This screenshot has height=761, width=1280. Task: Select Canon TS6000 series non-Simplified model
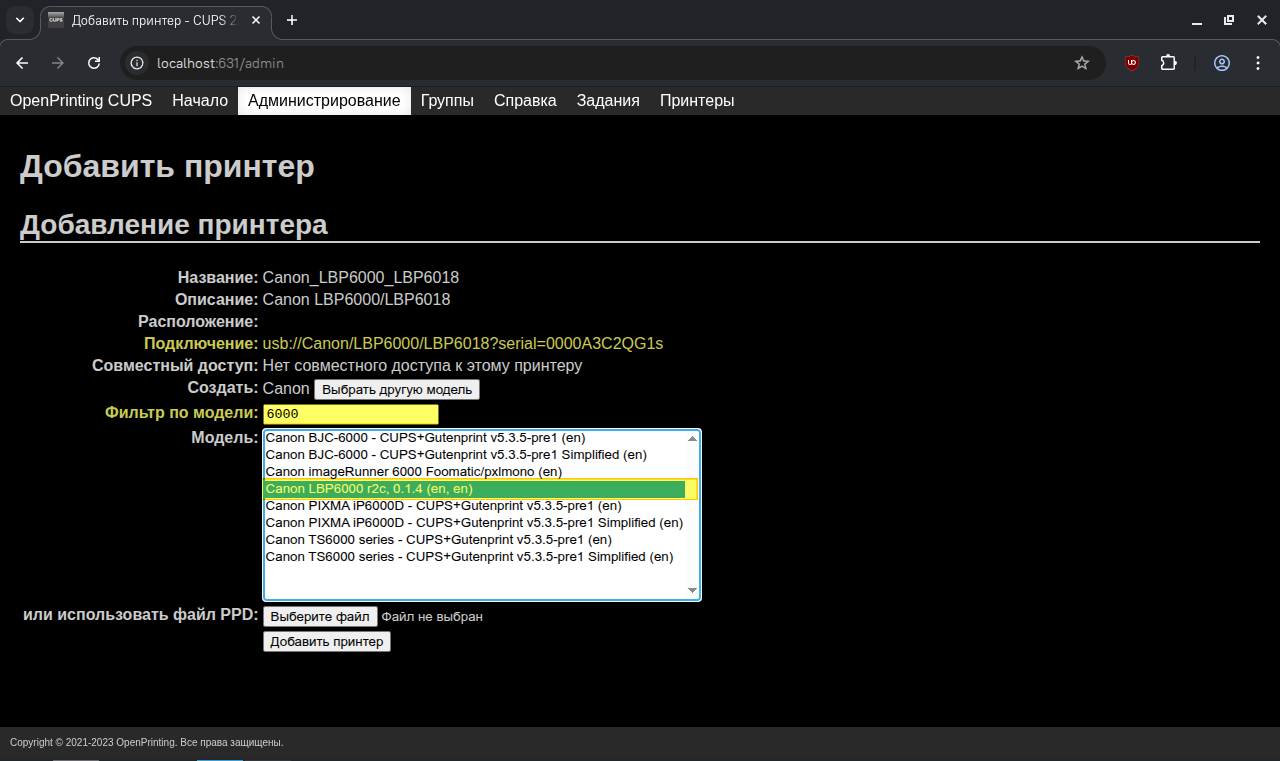[x=475, y=540]
